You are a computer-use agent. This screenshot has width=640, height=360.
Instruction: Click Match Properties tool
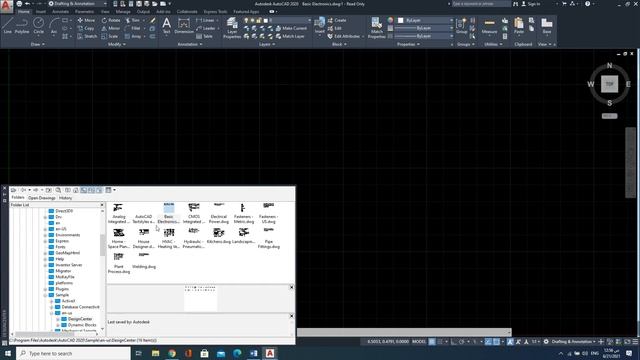click(376, 28)
